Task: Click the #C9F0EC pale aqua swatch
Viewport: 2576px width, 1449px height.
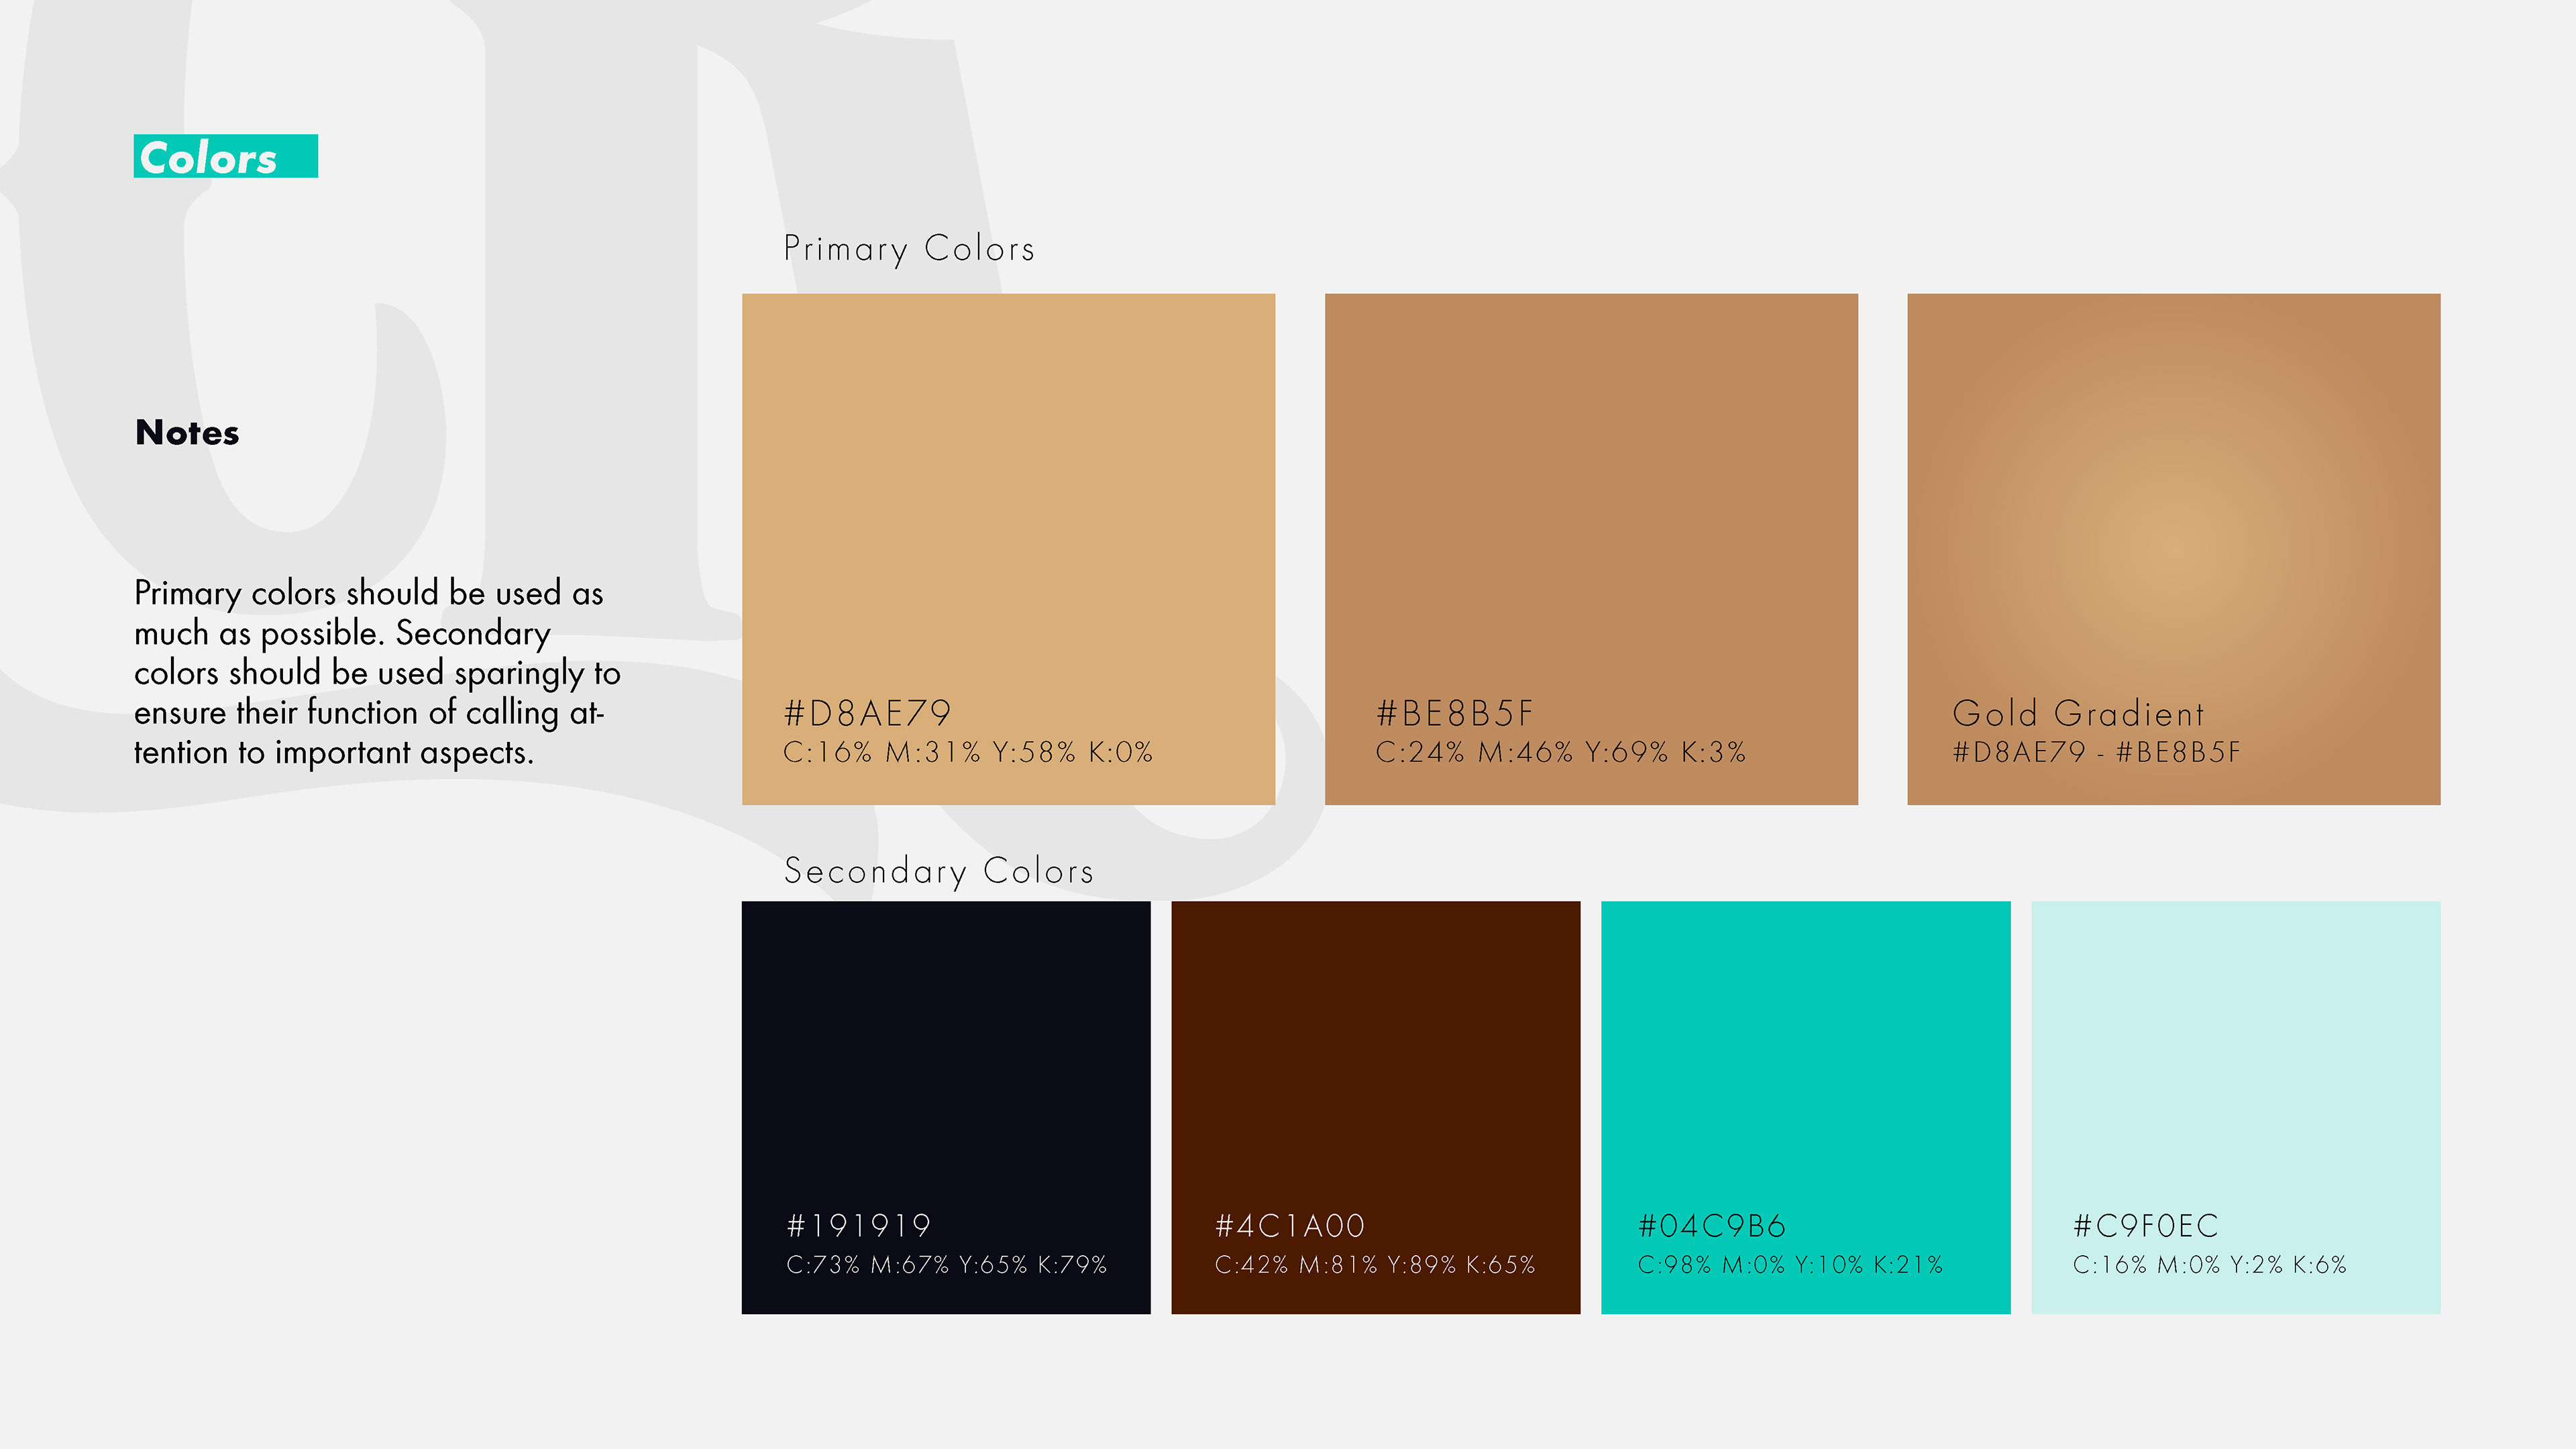Action: click(2236, 1107)
